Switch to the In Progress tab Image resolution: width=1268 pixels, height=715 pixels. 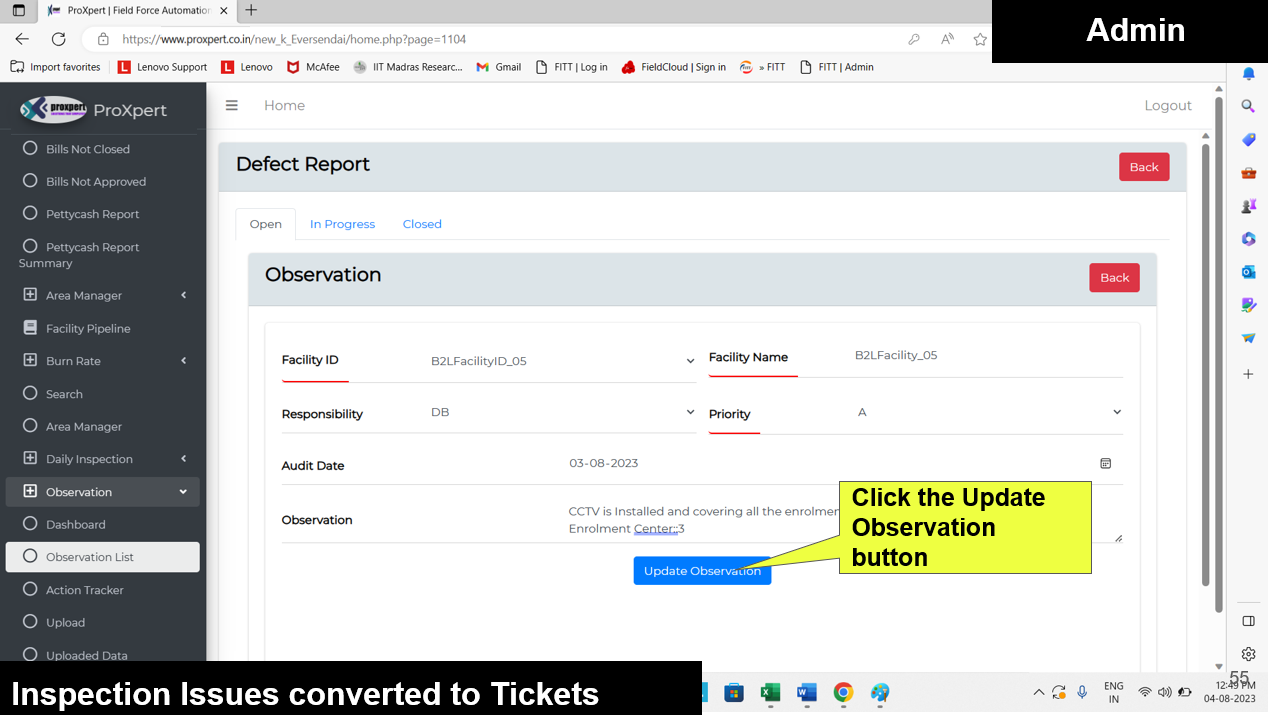[342, 224]
